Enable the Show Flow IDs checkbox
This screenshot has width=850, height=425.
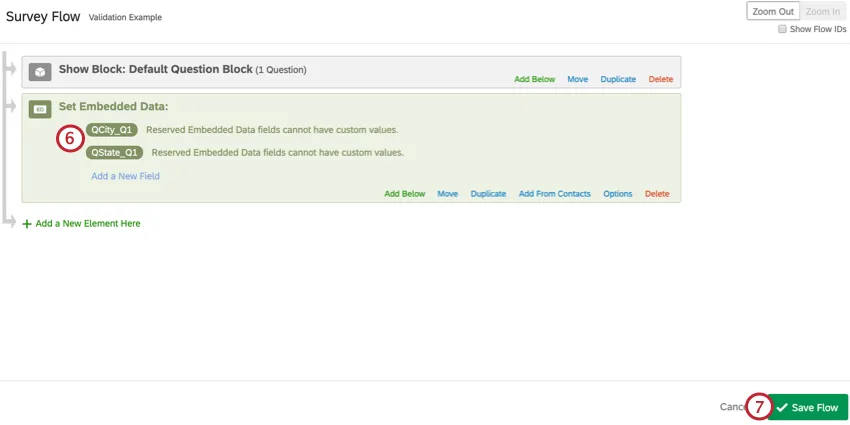pyautogui.click(x=782, y=30)
